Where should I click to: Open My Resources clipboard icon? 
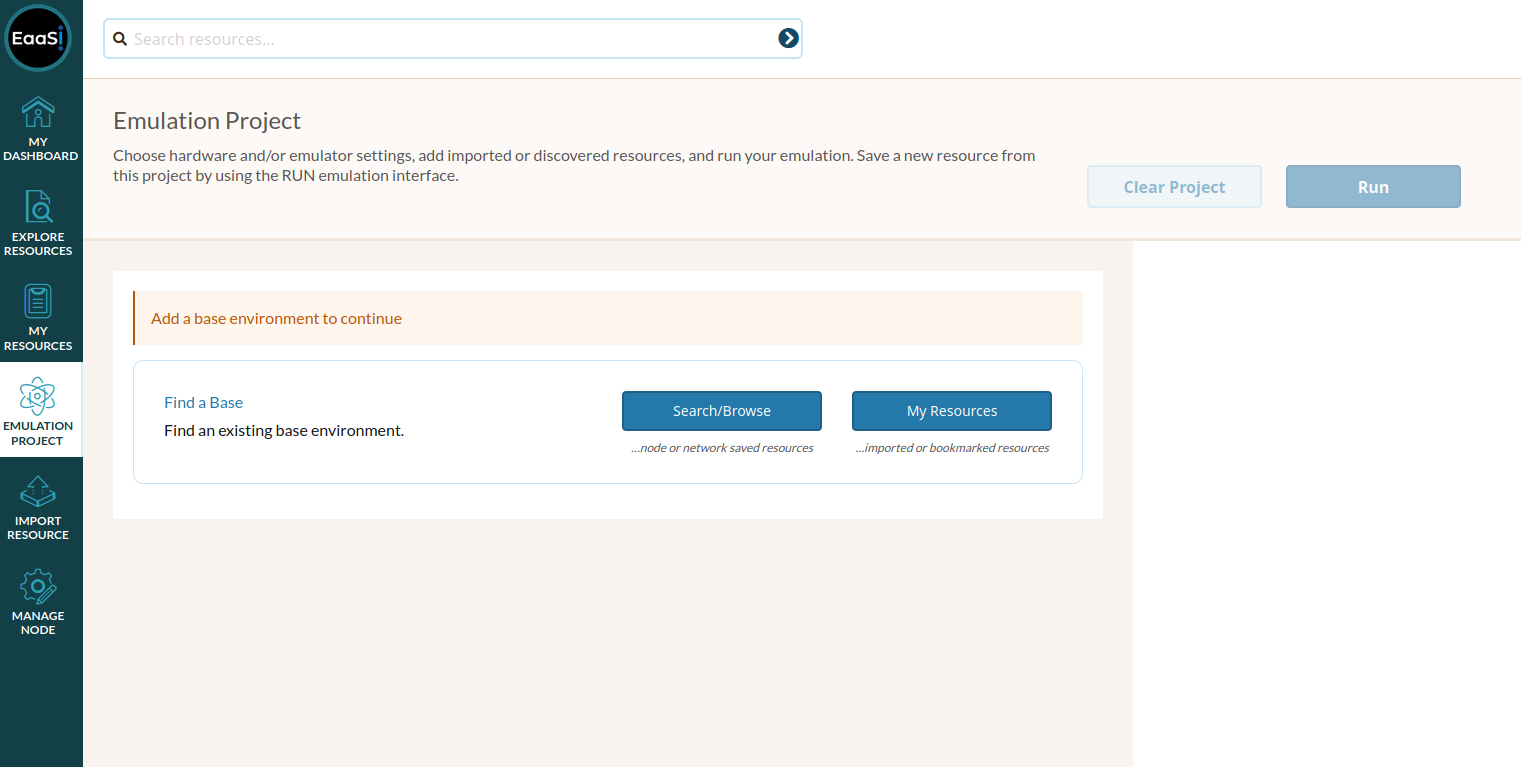[x=38, y=301]
